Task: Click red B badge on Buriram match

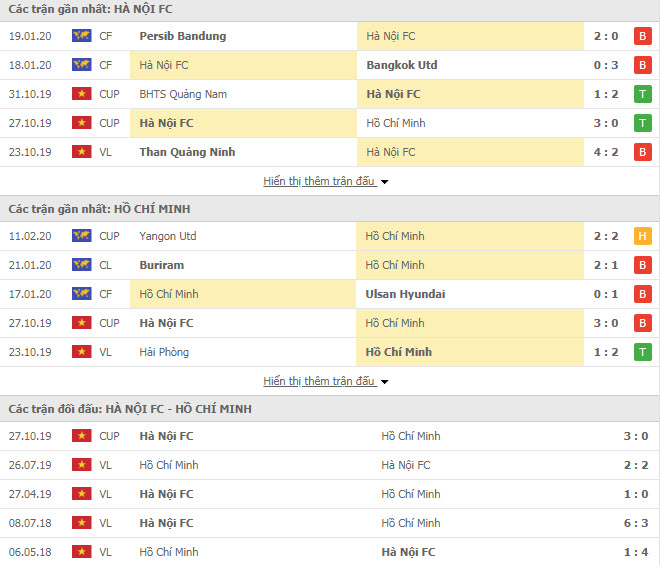Action: [x=642, y=265]
